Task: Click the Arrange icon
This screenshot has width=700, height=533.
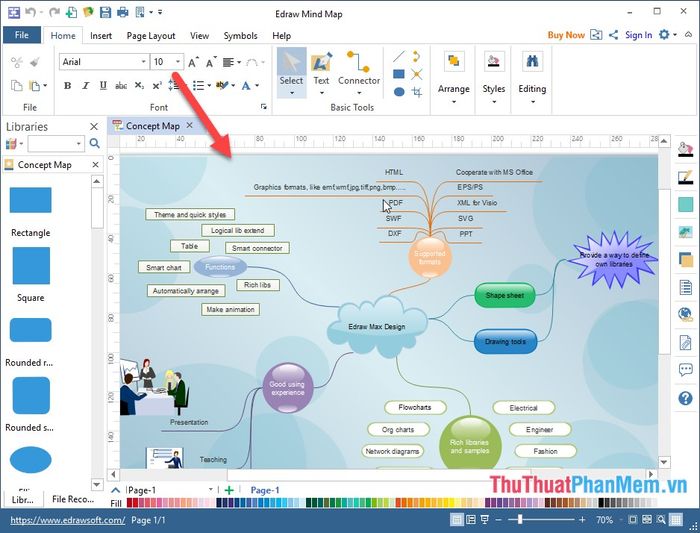Action: (x=454, y=61)
